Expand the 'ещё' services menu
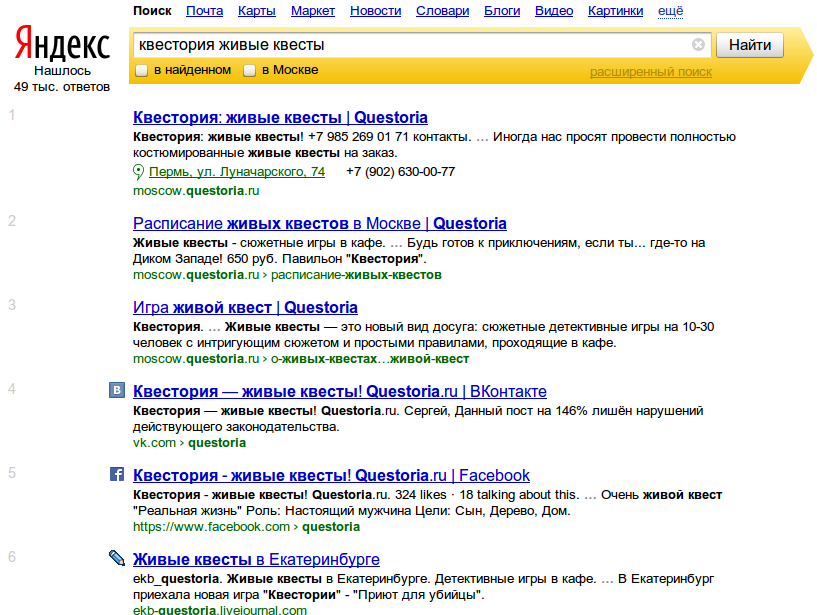817x615 pixels. tap(670, 11)
